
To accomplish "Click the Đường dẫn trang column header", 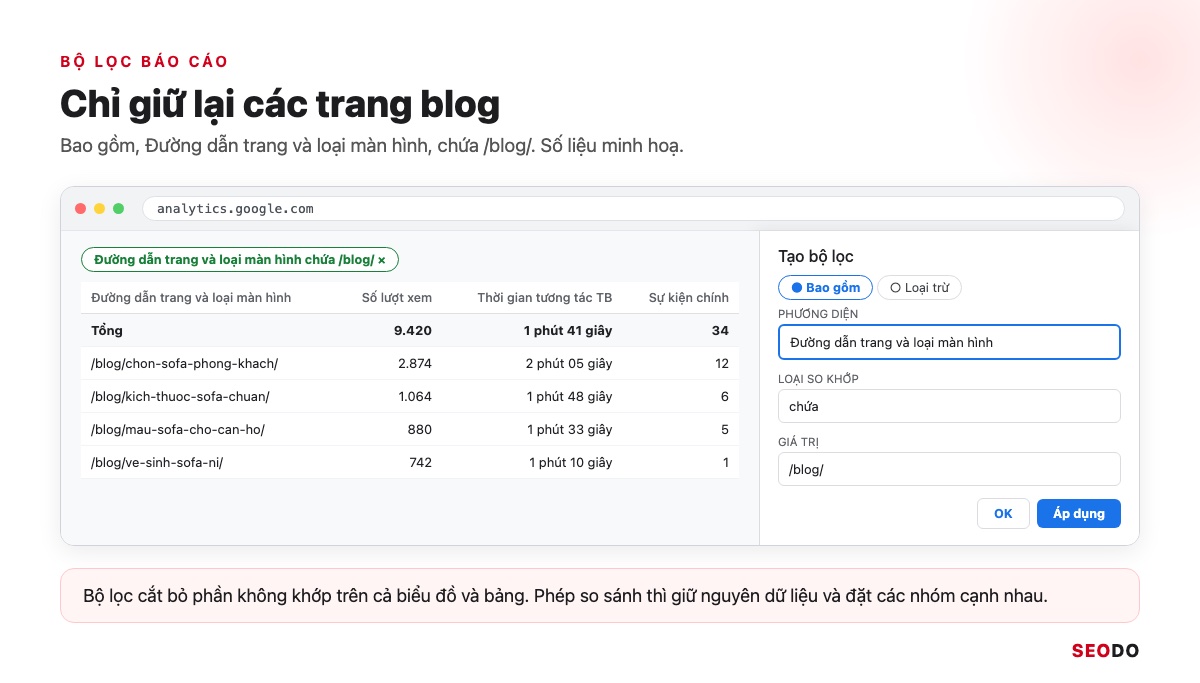I will [191, 297].
